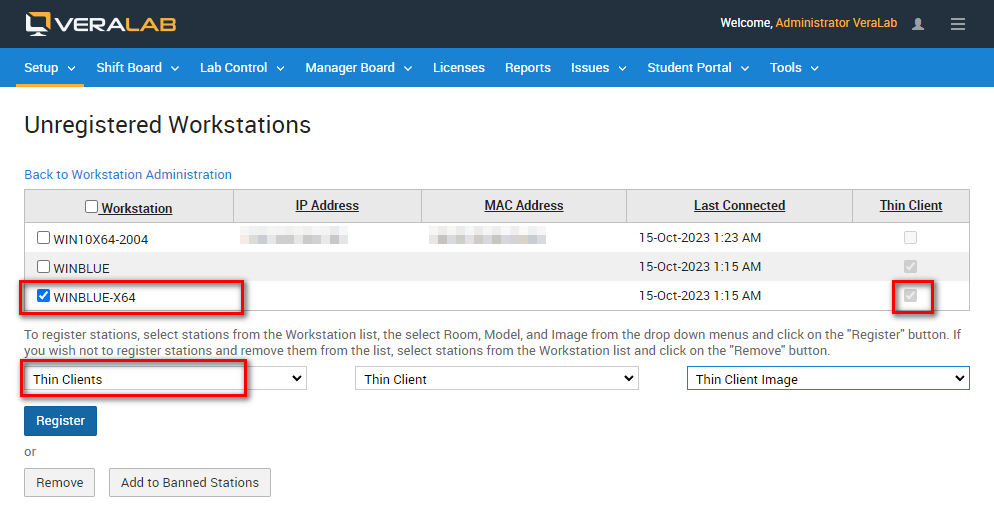Toggle Thin Client checkbox for WINBLUE-X64 row
The width and height of the screenshot is (994, 521).
click(910, 296)
